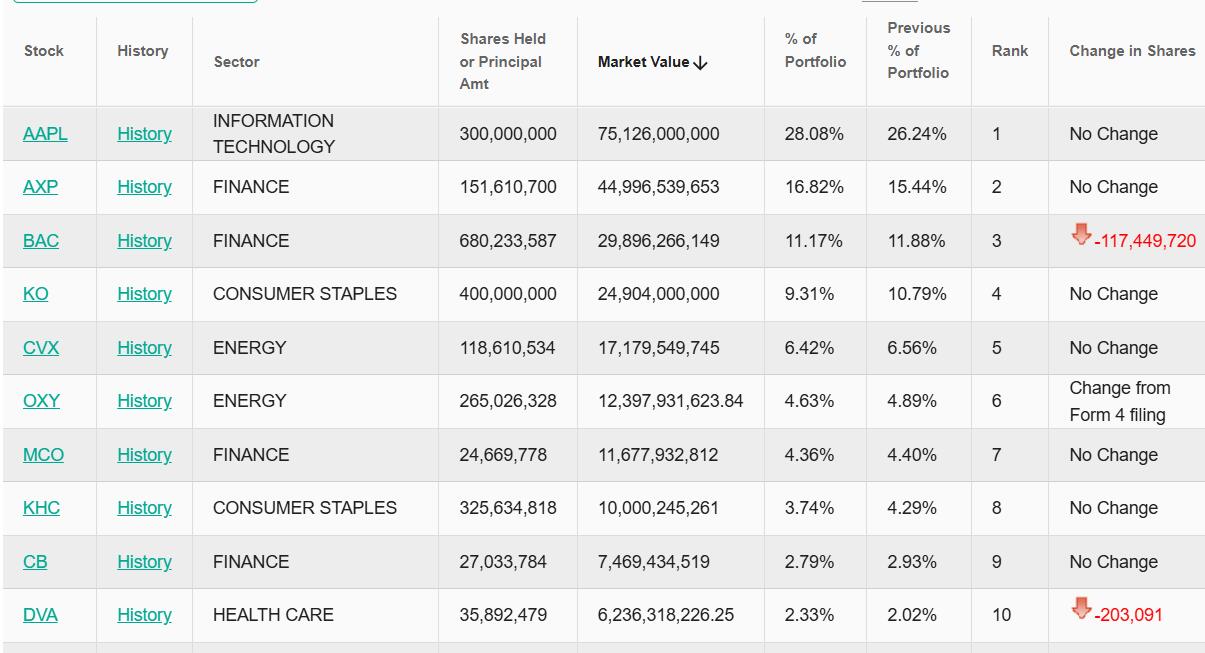View History for MCO
The height and width of the screenshot is (653, 1205).
(x=144, y=455)
